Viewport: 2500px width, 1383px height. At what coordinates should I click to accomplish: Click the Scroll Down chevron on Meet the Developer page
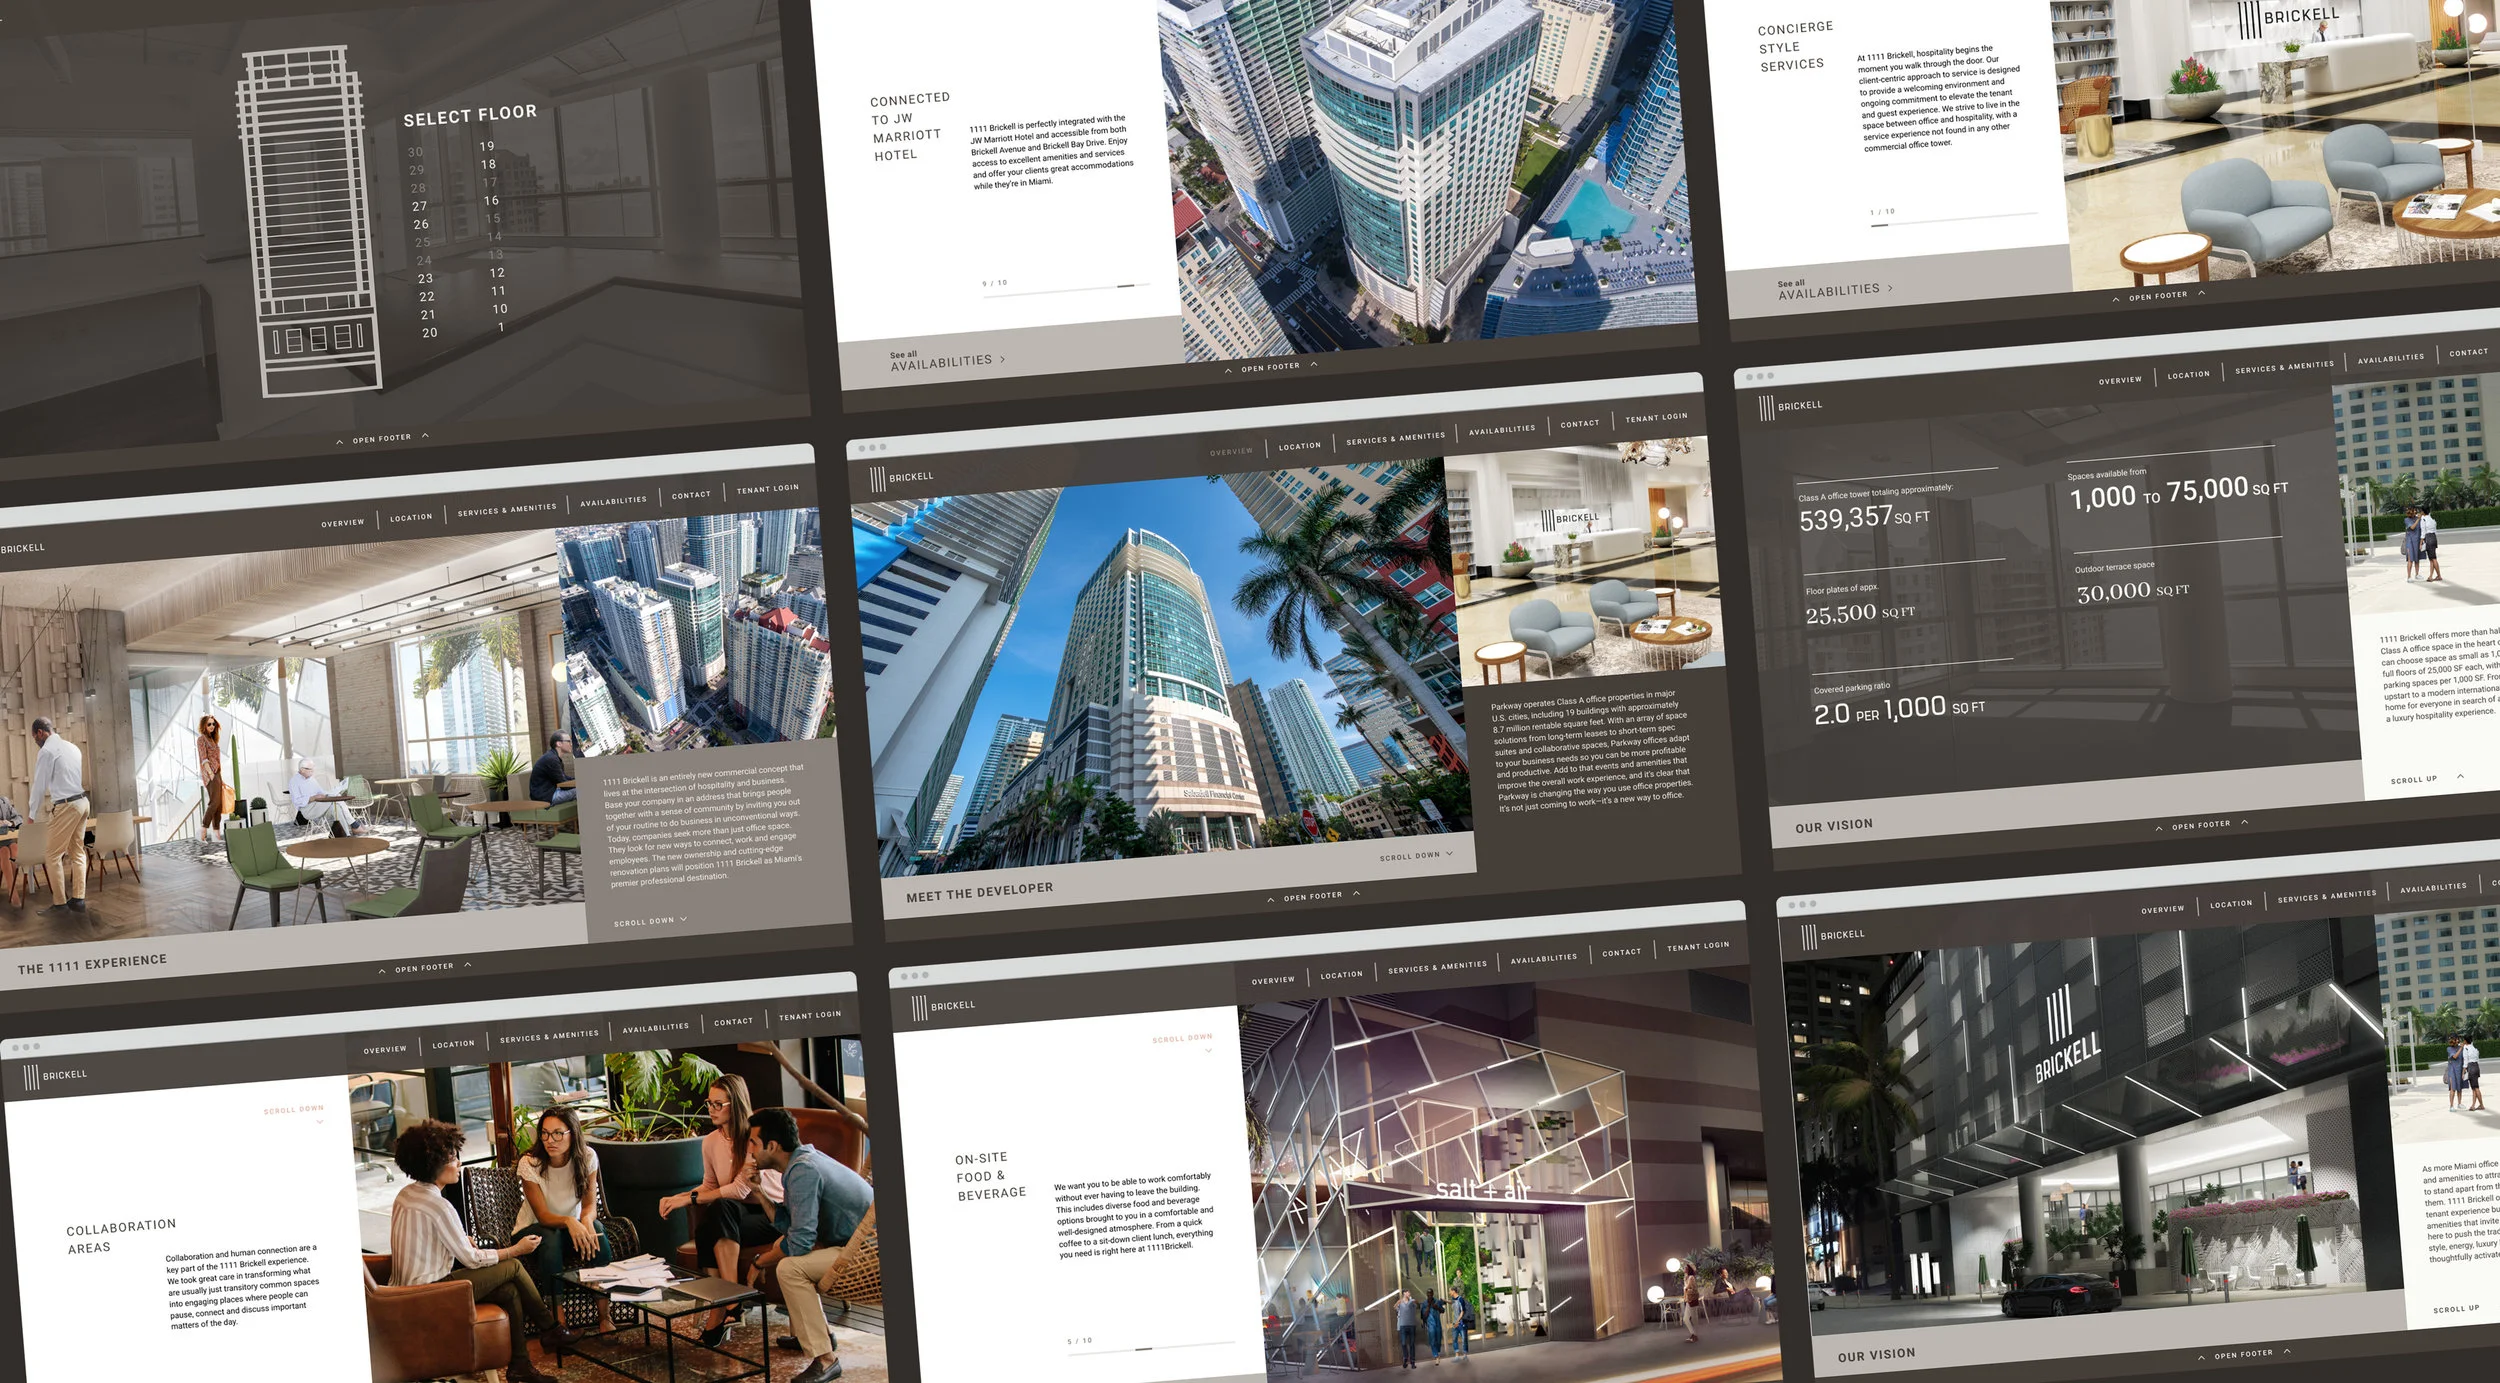pyautogui.click(x=1449, y=853)
